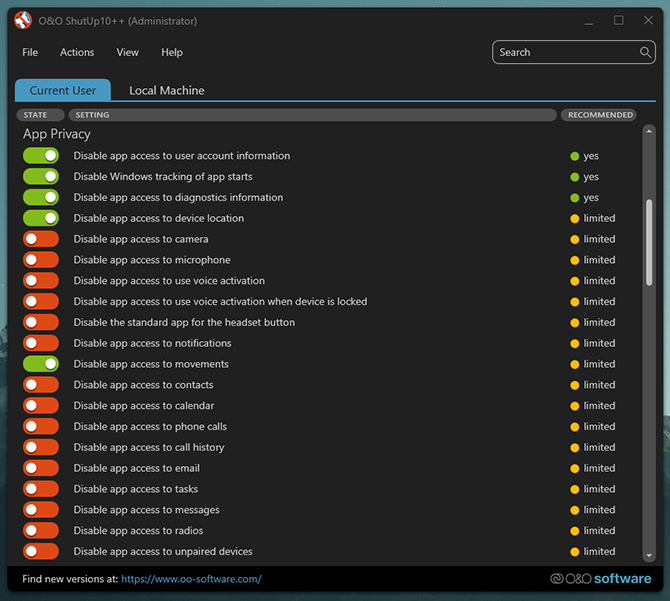
Task: Toggle Disable Windows tracking of app starts
Action: pos(41,176)
